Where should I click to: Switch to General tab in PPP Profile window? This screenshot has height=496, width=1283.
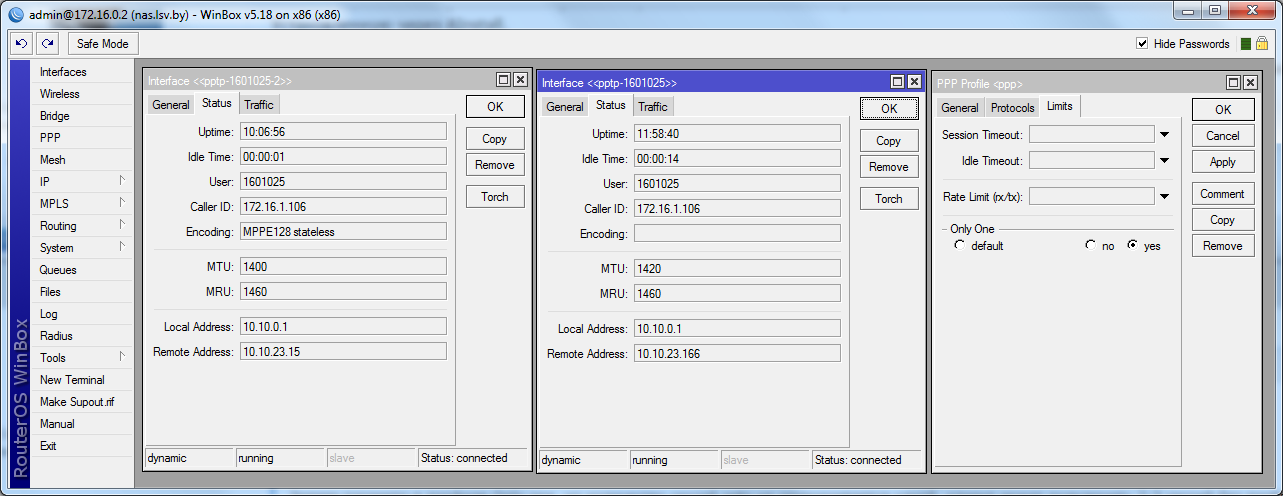point(960,108)
